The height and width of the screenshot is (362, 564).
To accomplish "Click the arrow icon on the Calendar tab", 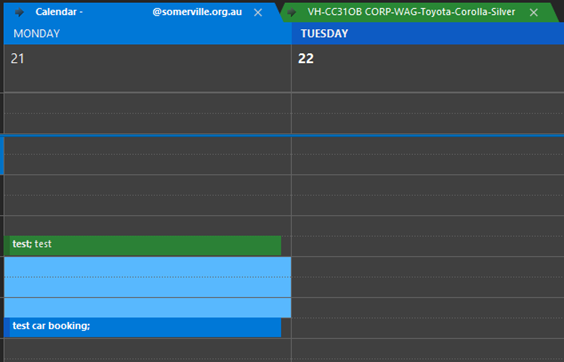I will coord(19,12).
